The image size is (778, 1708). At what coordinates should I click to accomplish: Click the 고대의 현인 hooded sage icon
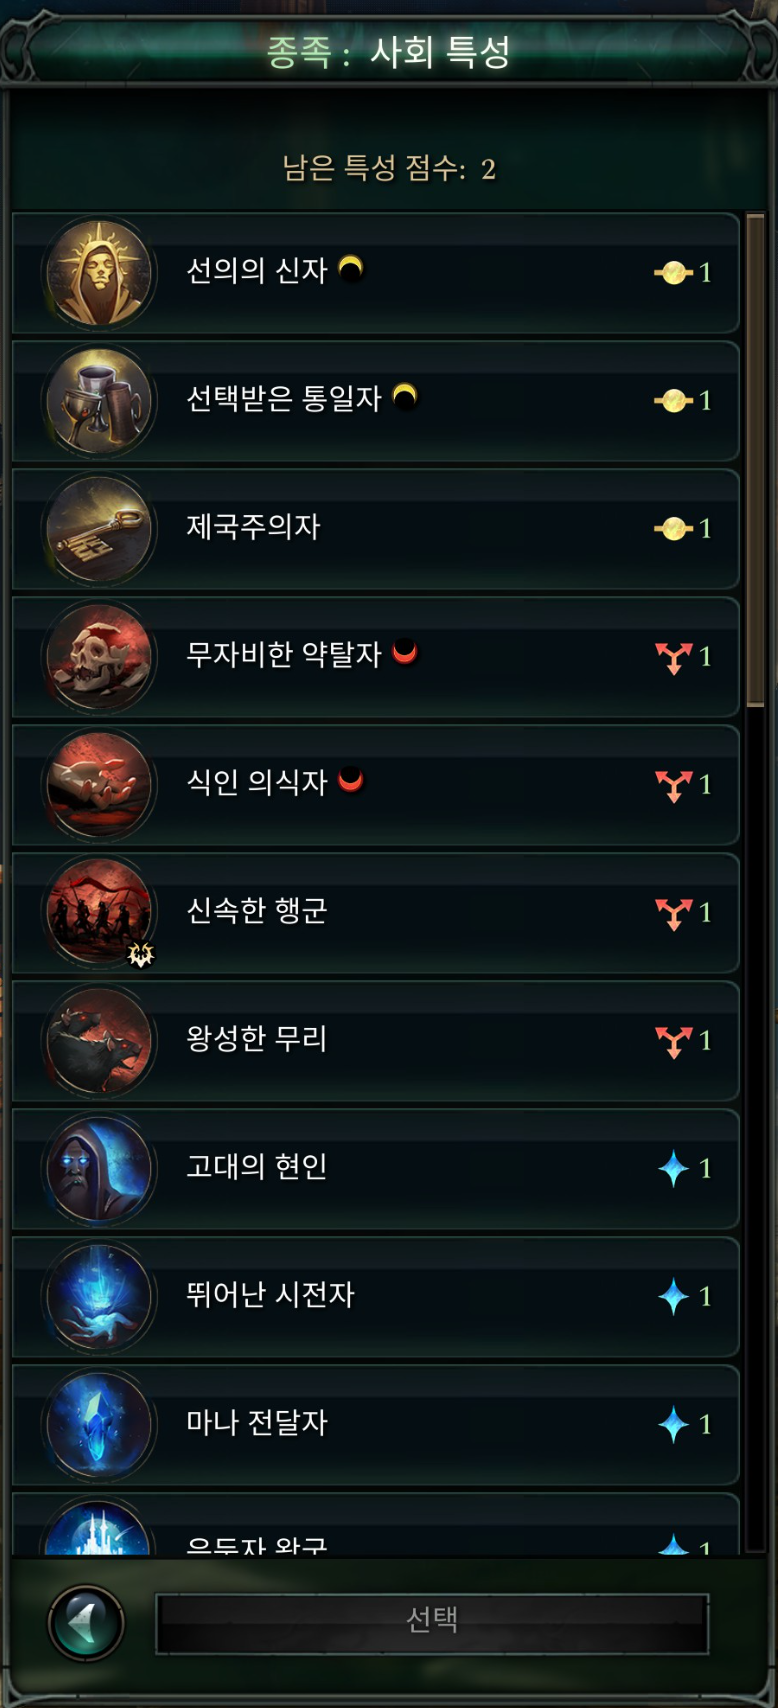(99, 1169)
